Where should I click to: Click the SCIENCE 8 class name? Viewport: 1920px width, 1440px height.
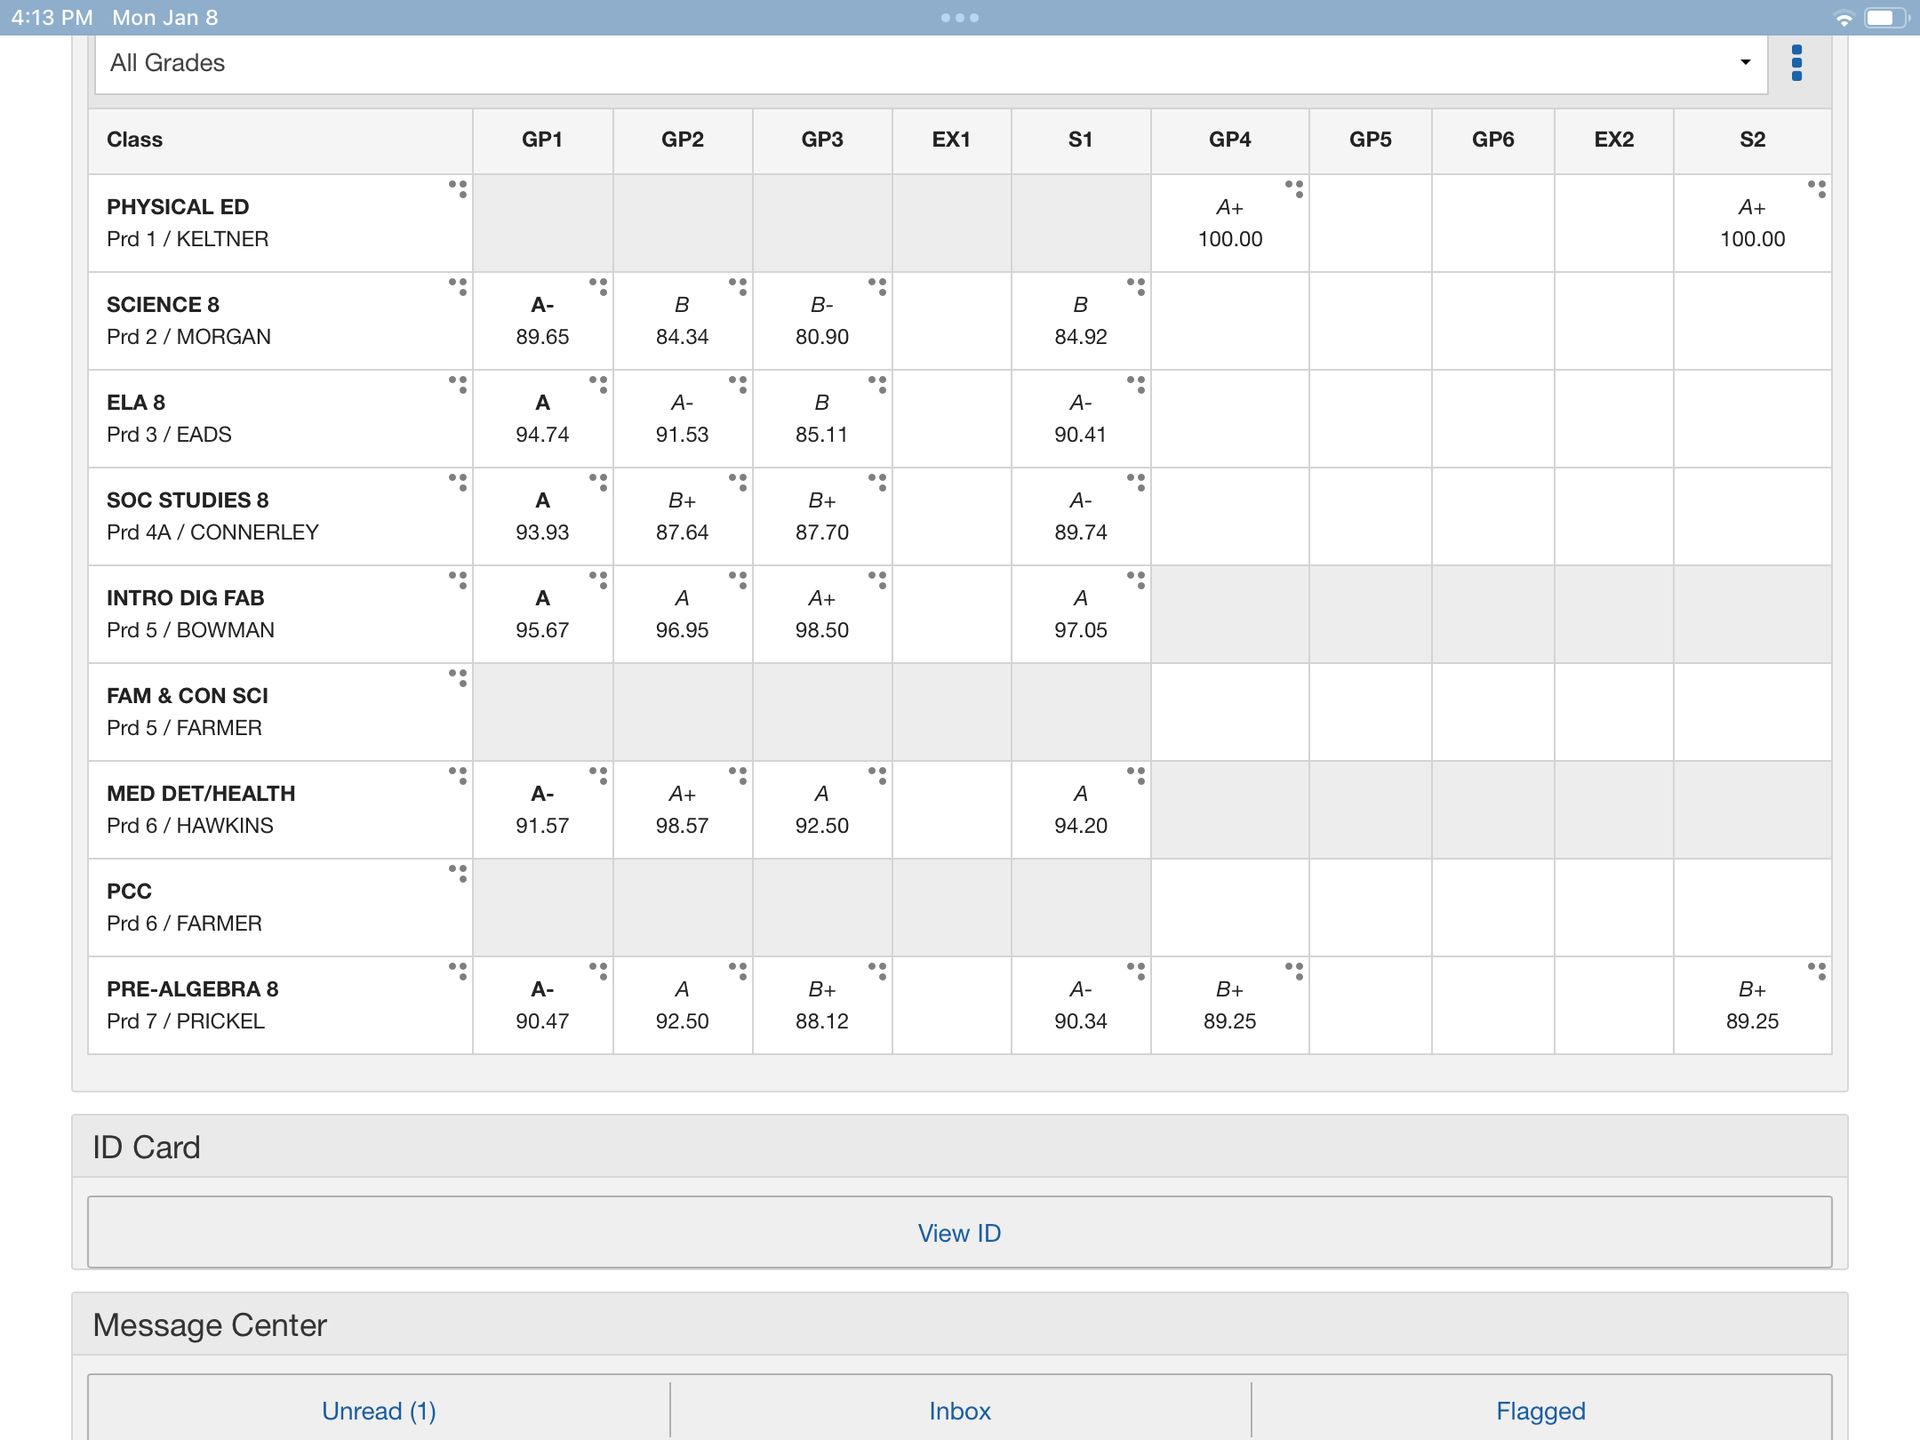coord(163,304)
